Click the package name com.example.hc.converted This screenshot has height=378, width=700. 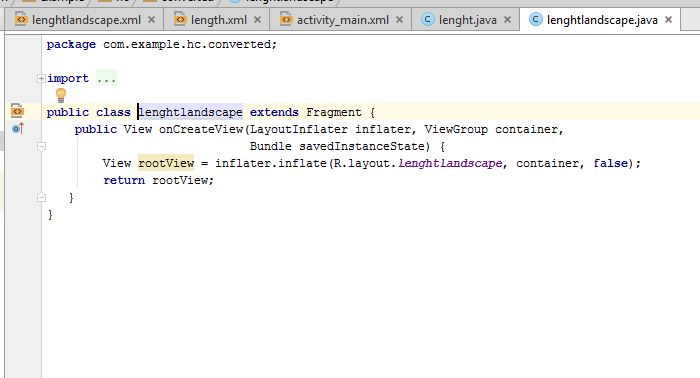(x=187, y=44)
